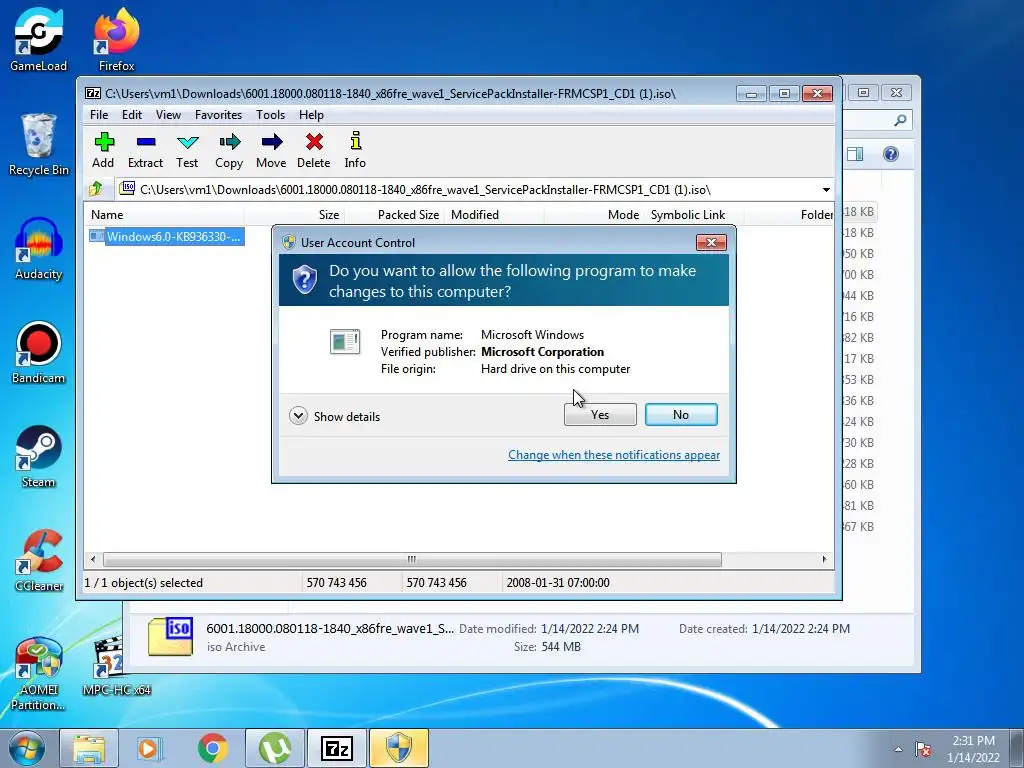Click the horizontal scrollbar thumb in 7-Zip
This screenshot has width=1024, height=768.
(x=412, y=560)
